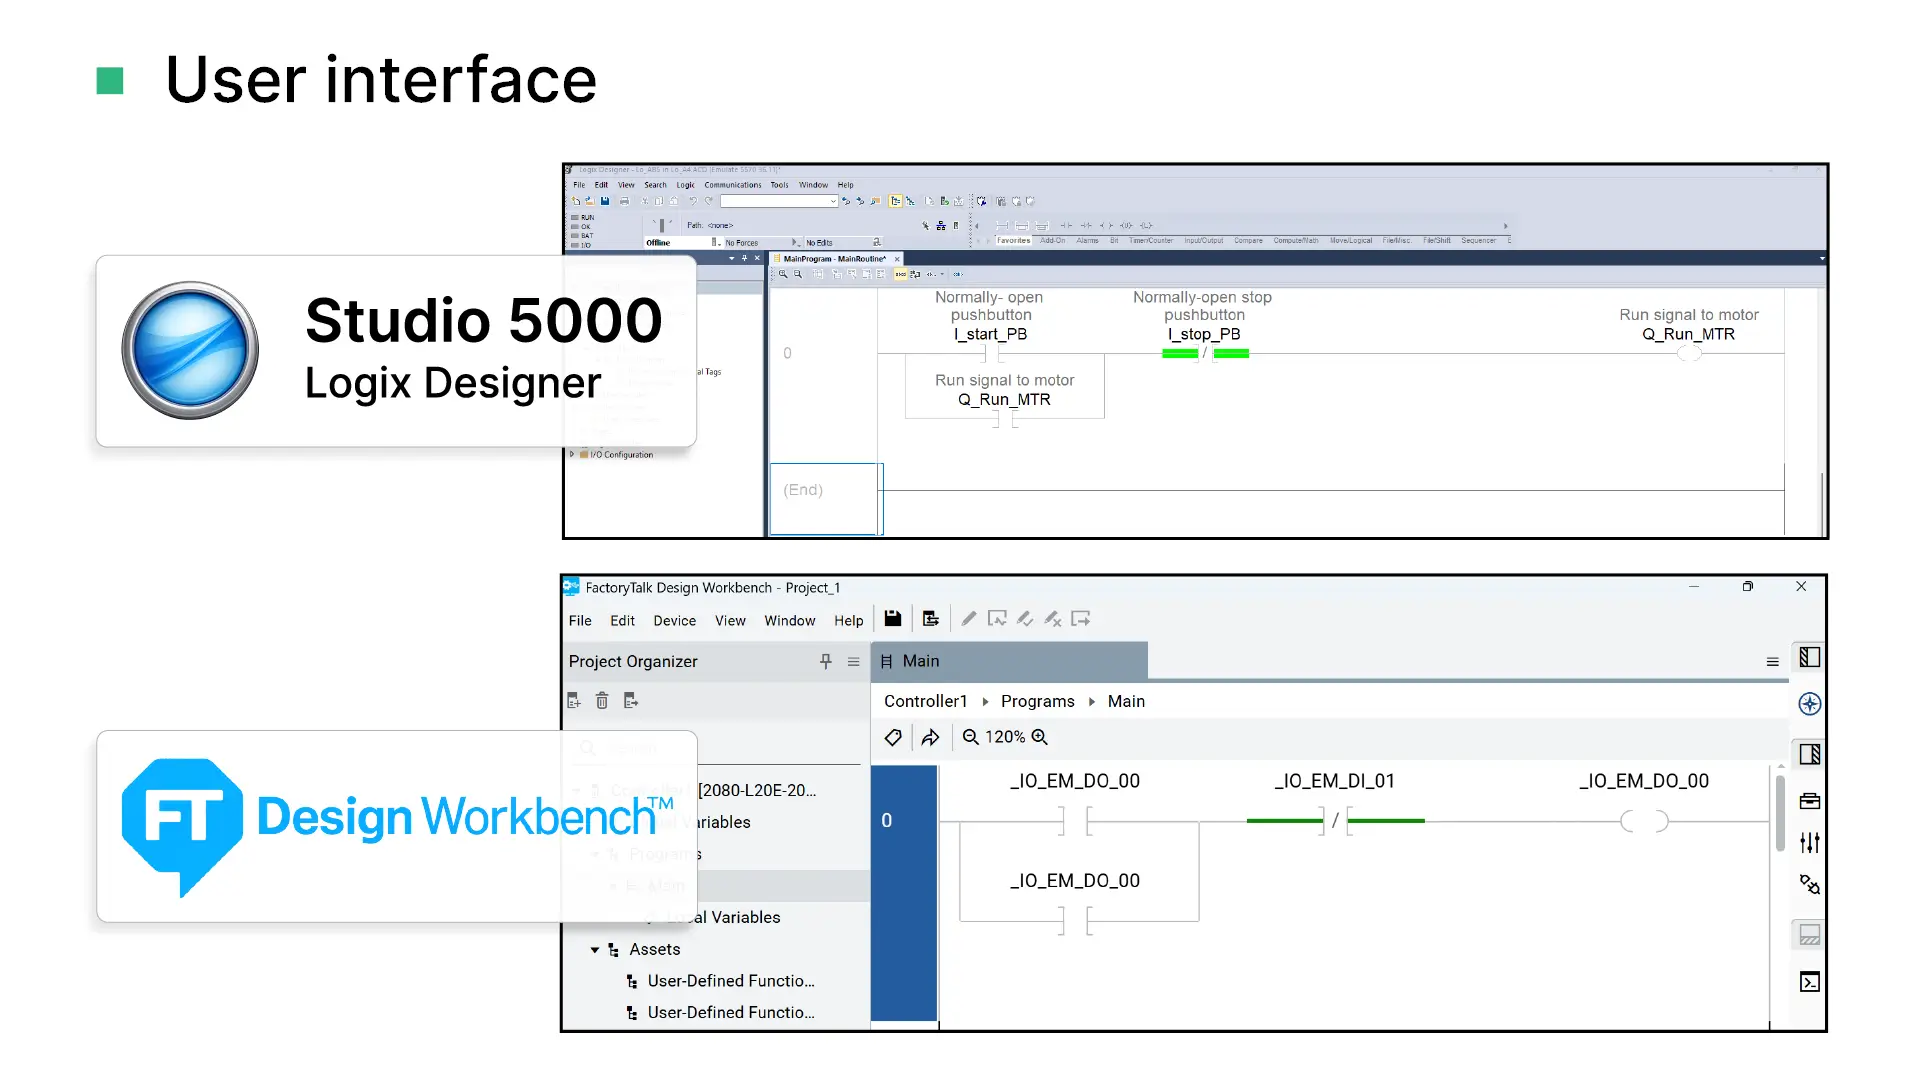This screenshot has height=1080, width=1920.
Task: Click the add item icon in Project Organizer
Action: coord(574,701)
